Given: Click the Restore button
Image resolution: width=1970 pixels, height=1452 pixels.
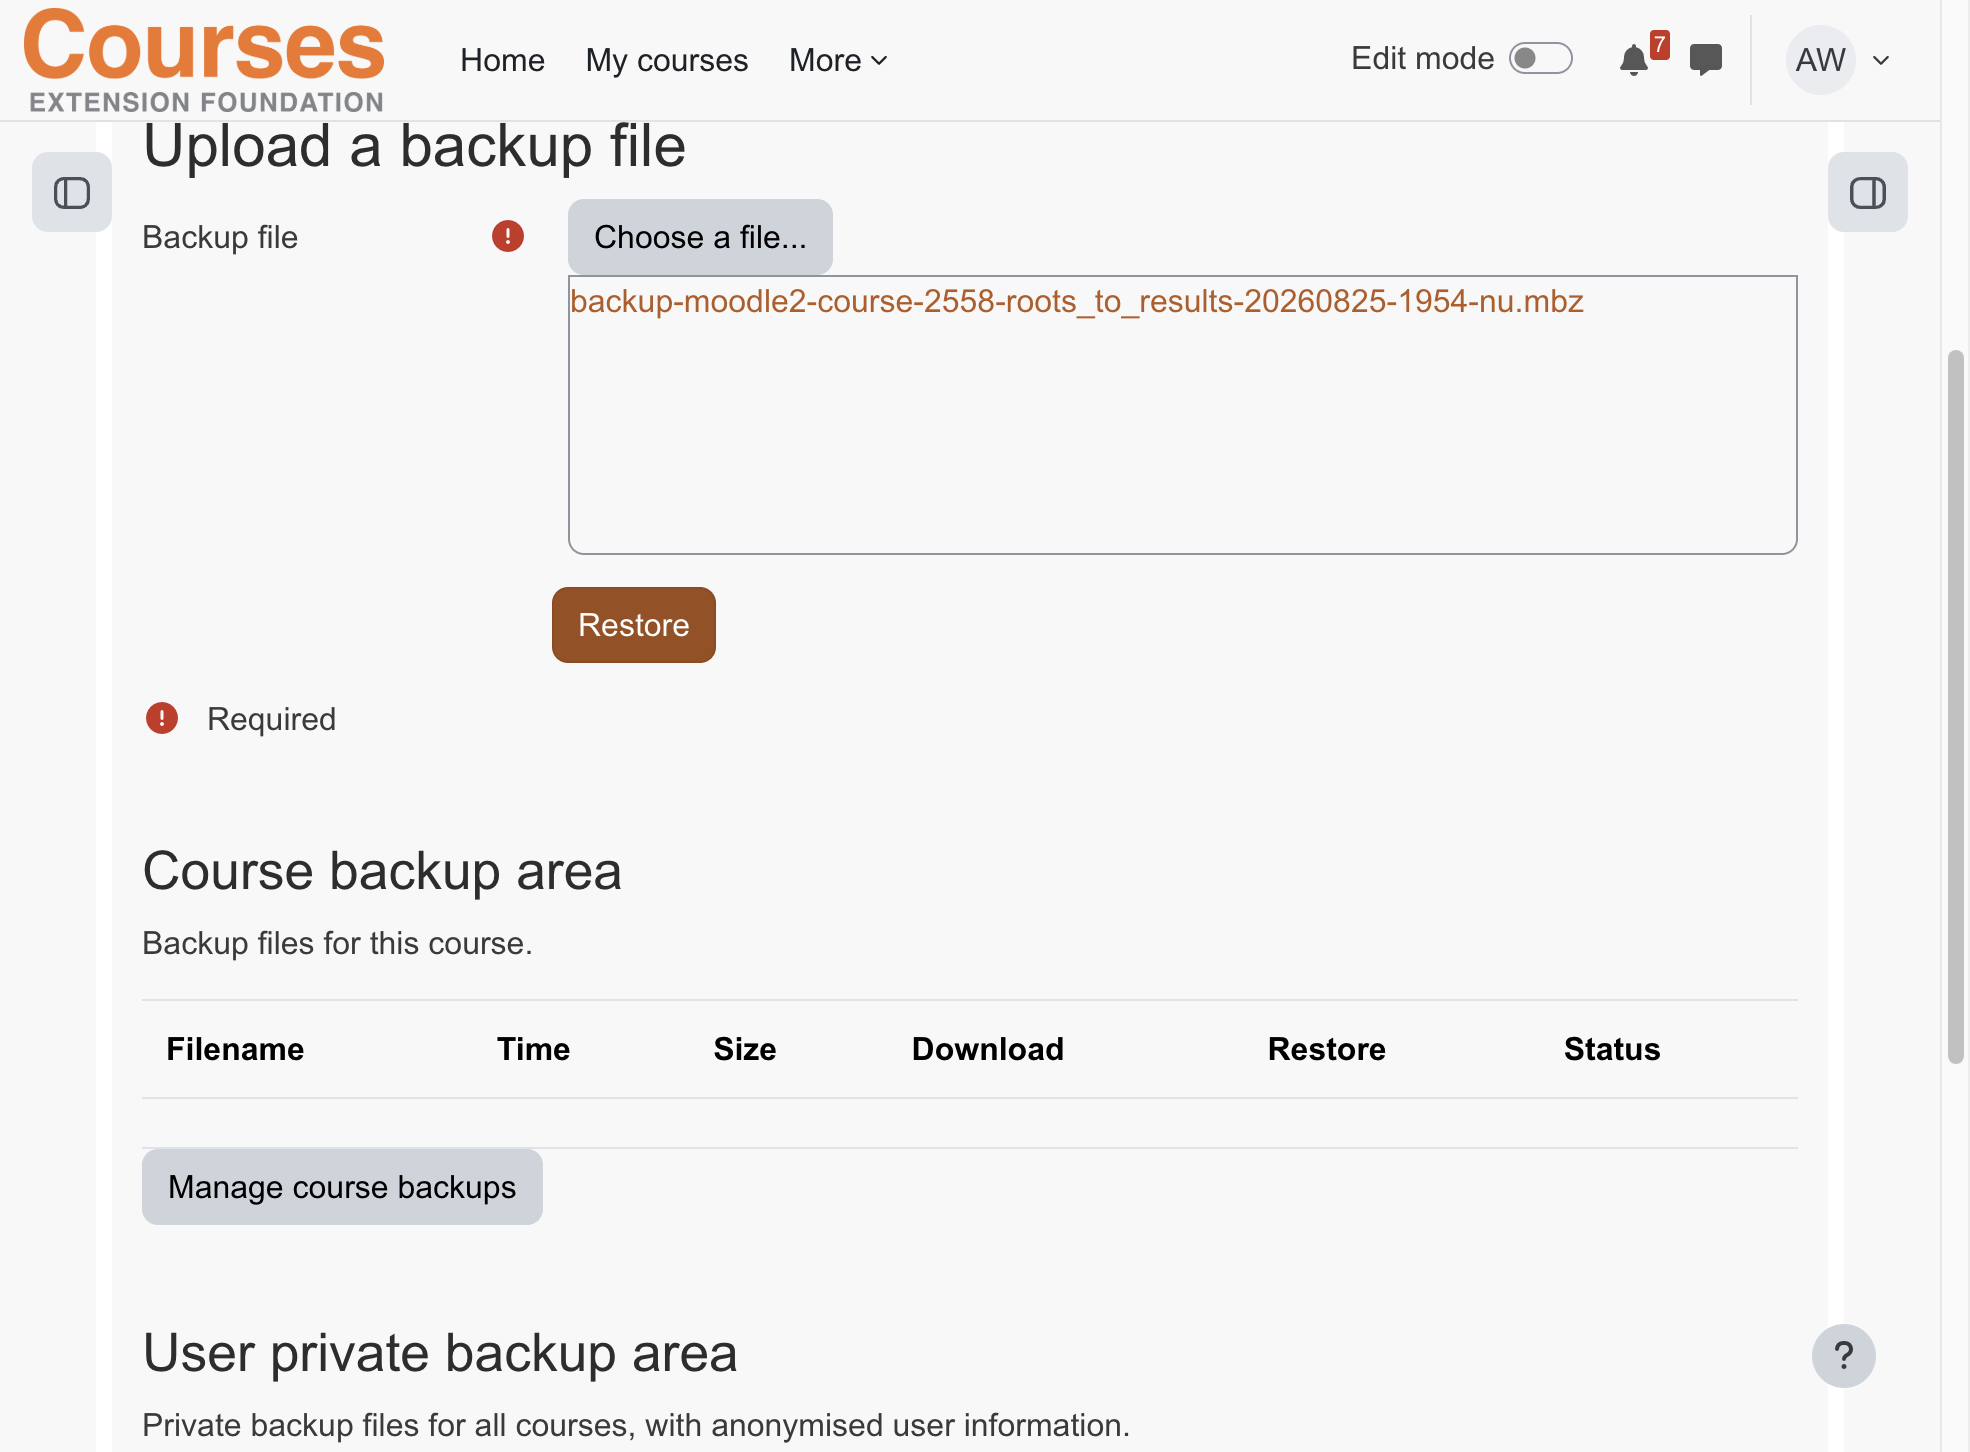Looking at the screenshot, I should [x=634, y=625].
